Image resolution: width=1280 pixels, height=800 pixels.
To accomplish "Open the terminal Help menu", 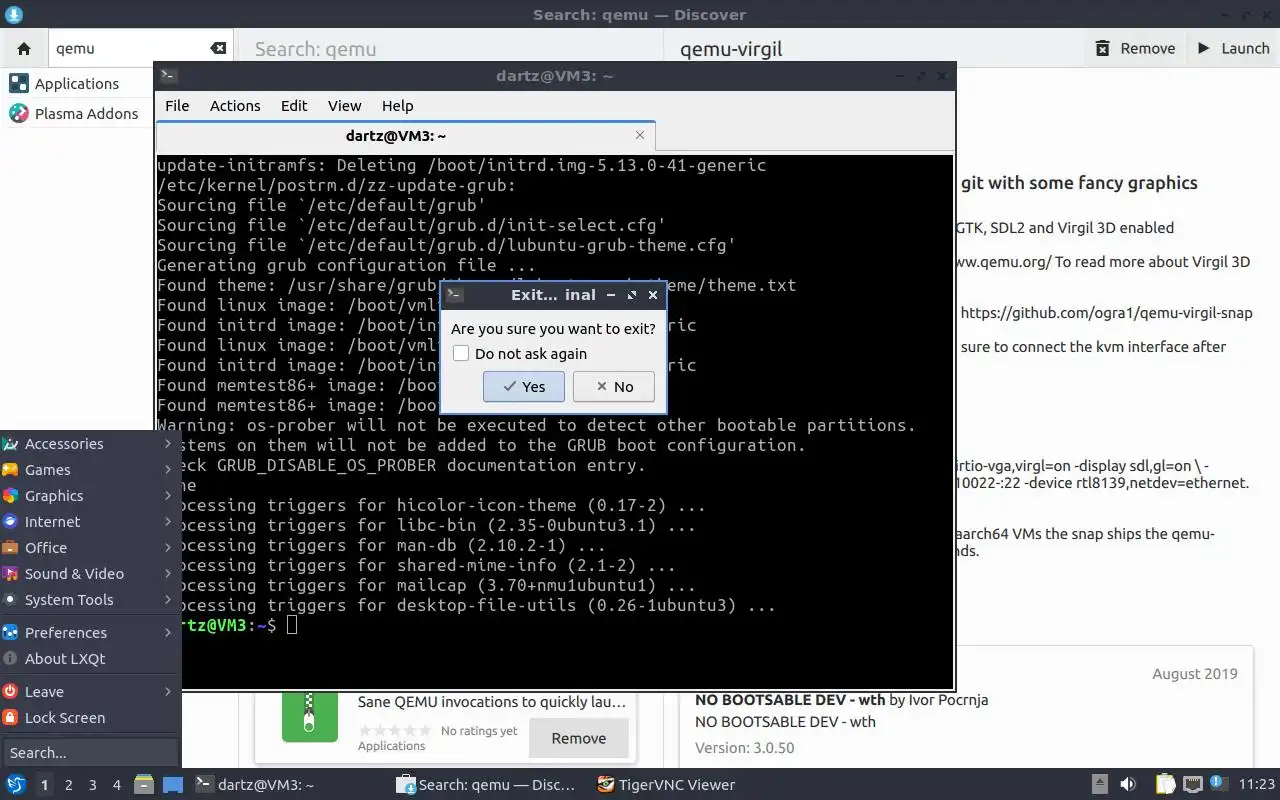I will click(397, 105).
